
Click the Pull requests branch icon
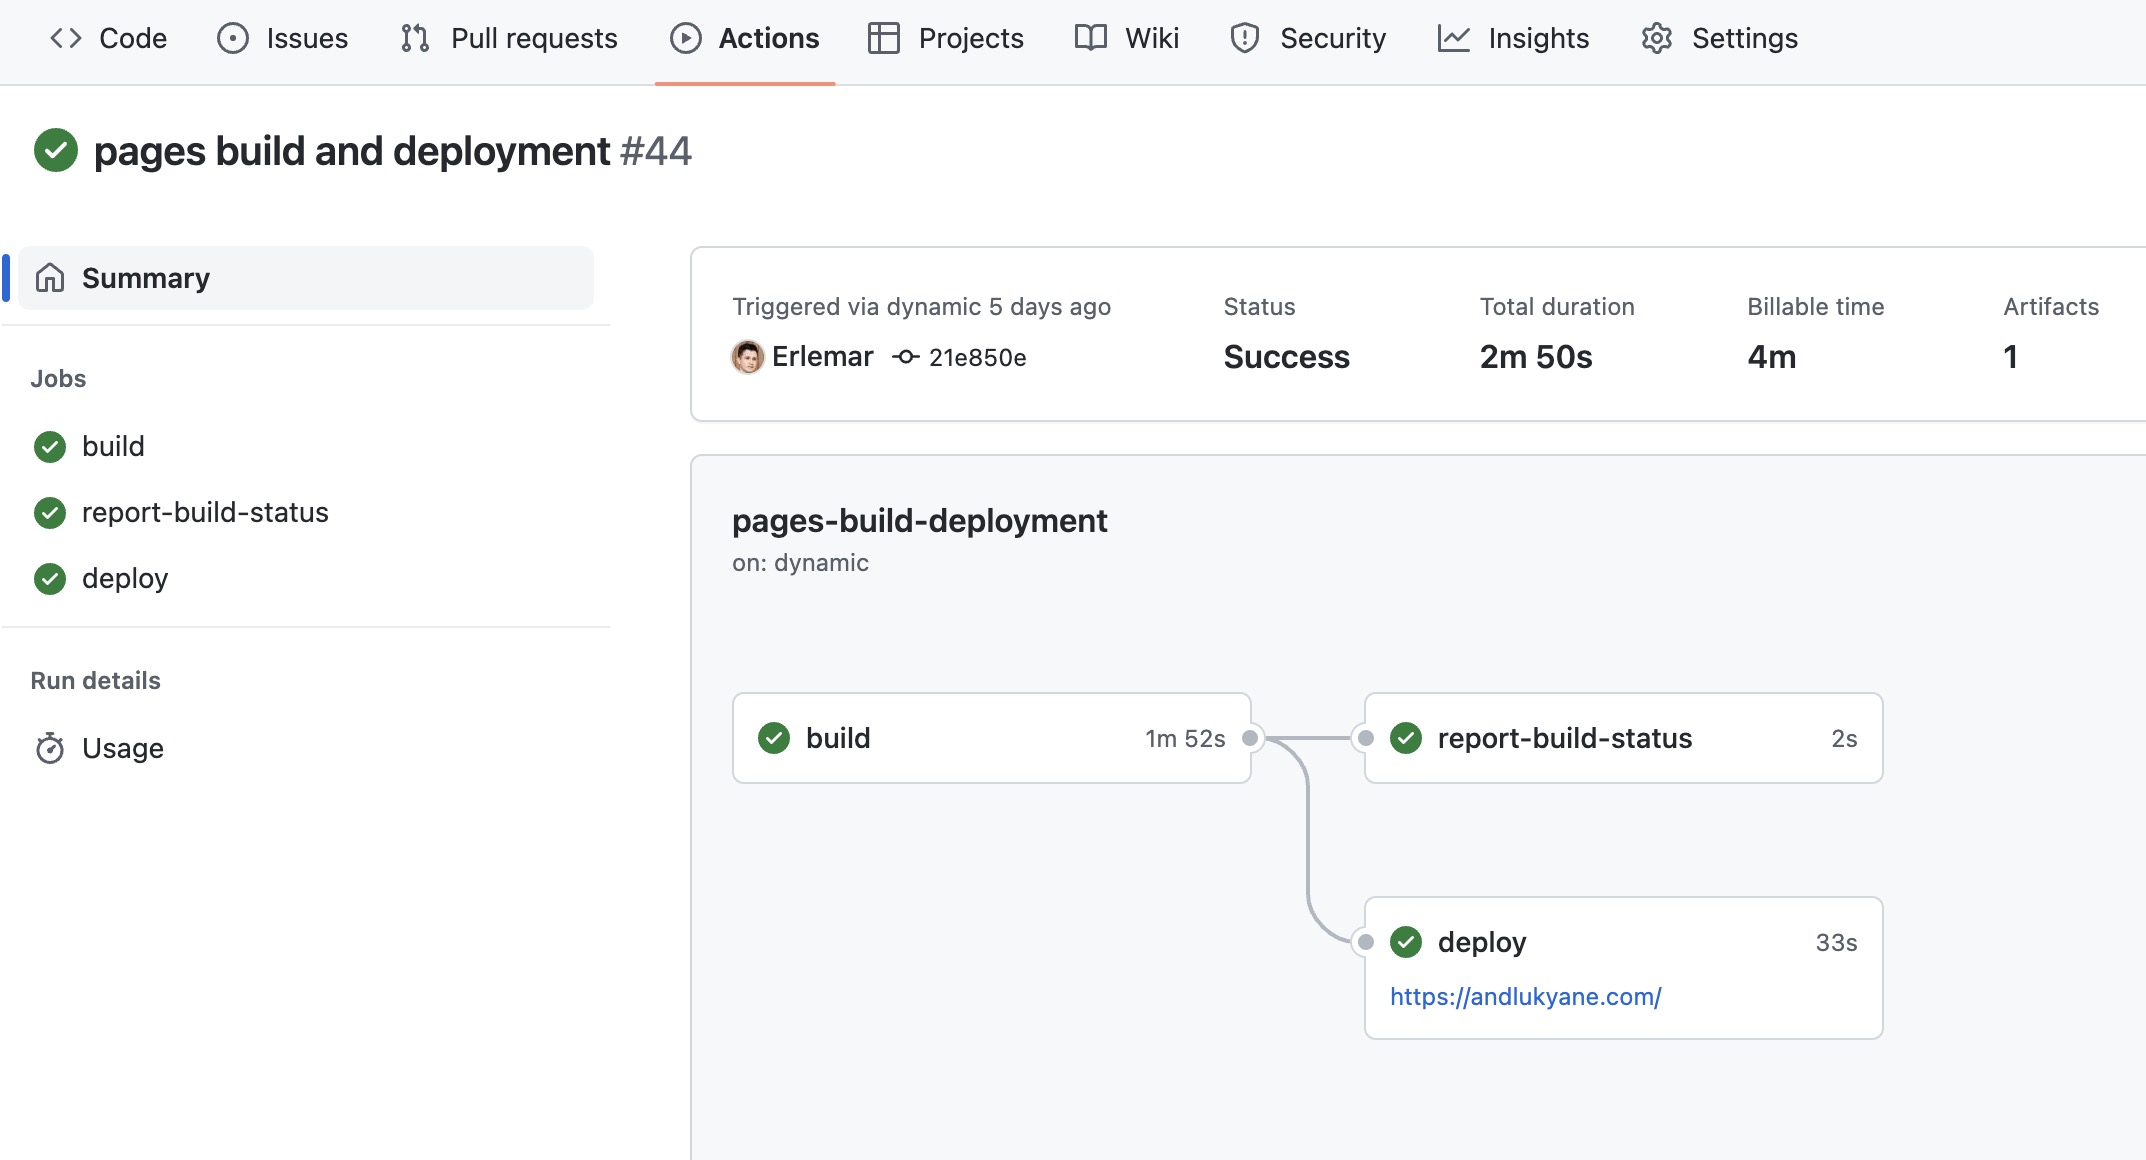[x=415, y=38]
